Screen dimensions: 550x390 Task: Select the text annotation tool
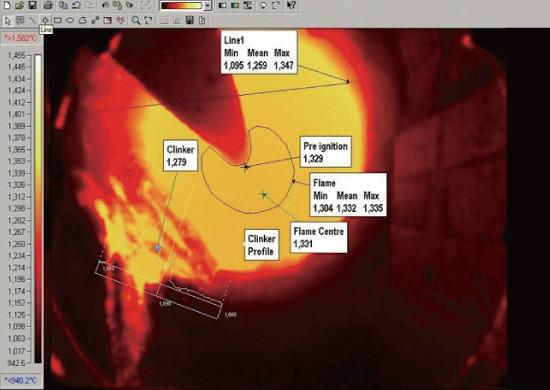(20, 20)
